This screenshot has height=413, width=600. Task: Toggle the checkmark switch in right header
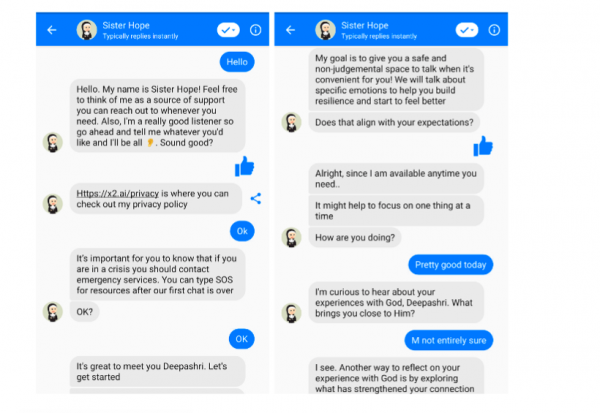point(467,30)
